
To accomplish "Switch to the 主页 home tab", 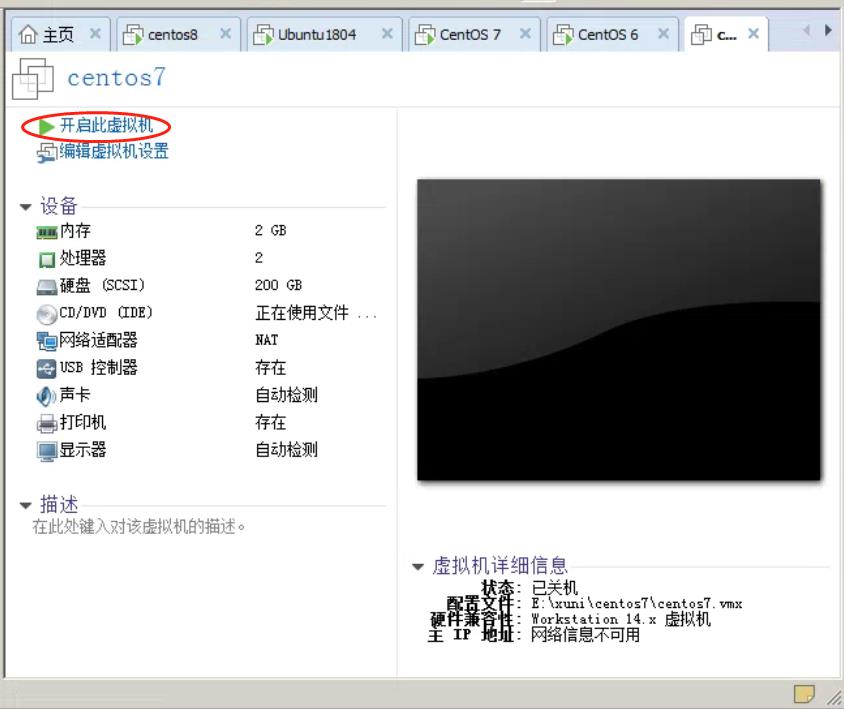I will click(x=60, y=35).
